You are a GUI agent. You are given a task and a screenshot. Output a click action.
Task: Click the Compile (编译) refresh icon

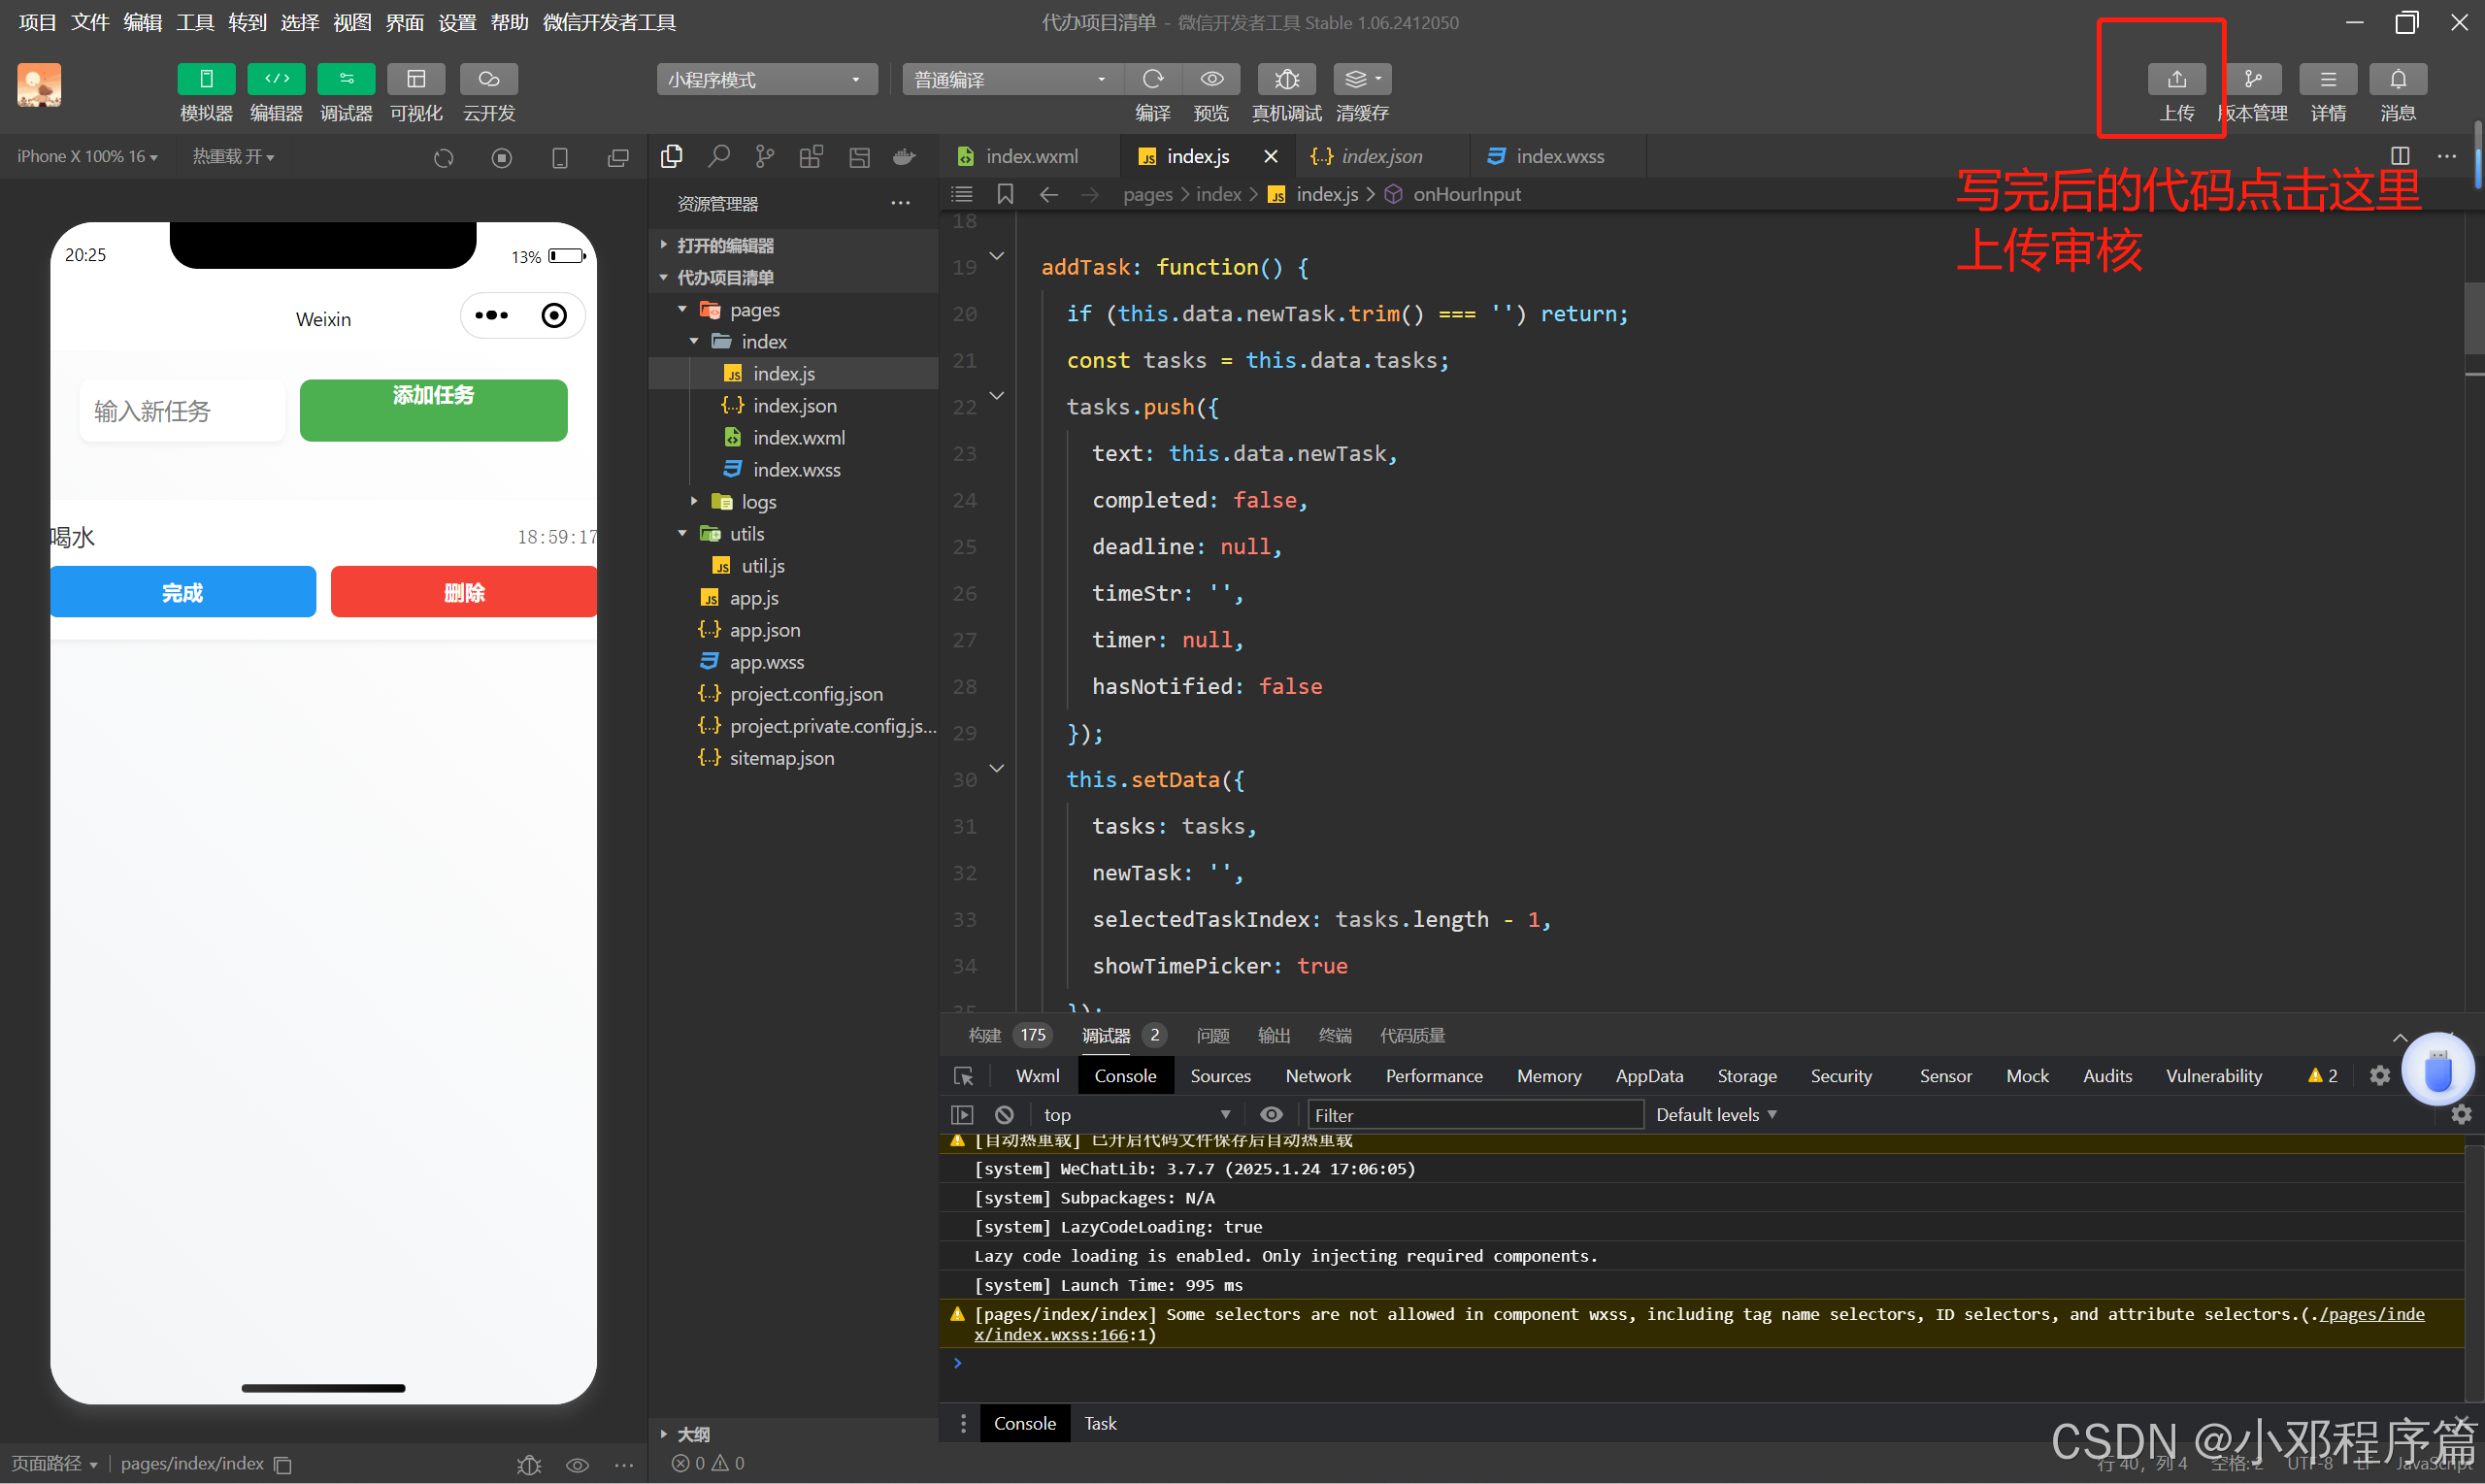(1153, 79)
